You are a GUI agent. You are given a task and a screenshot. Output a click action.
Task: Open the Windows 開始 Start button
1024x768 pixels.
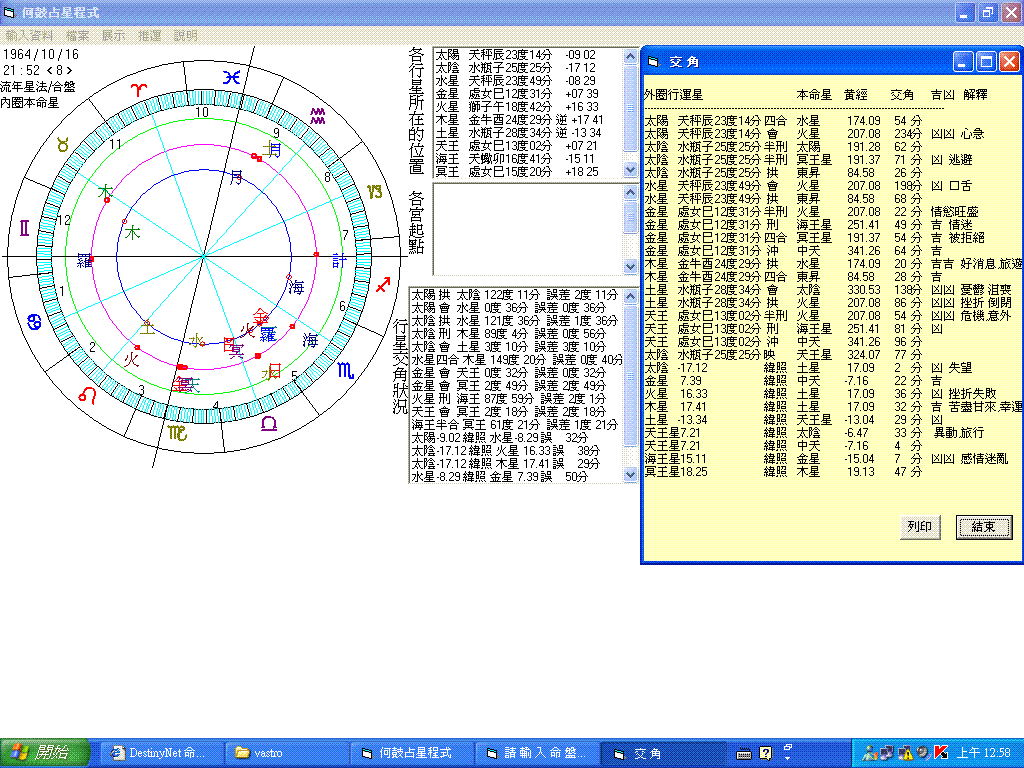point(45,752)
